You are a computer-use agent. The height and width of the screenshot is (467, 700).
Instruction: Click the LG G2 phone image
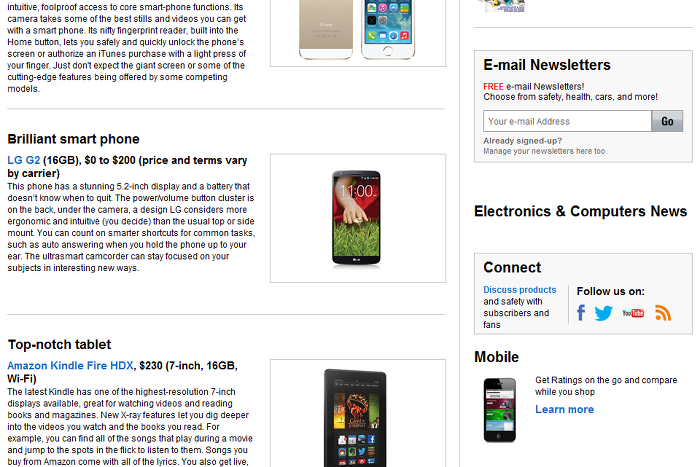coord(356,218)
